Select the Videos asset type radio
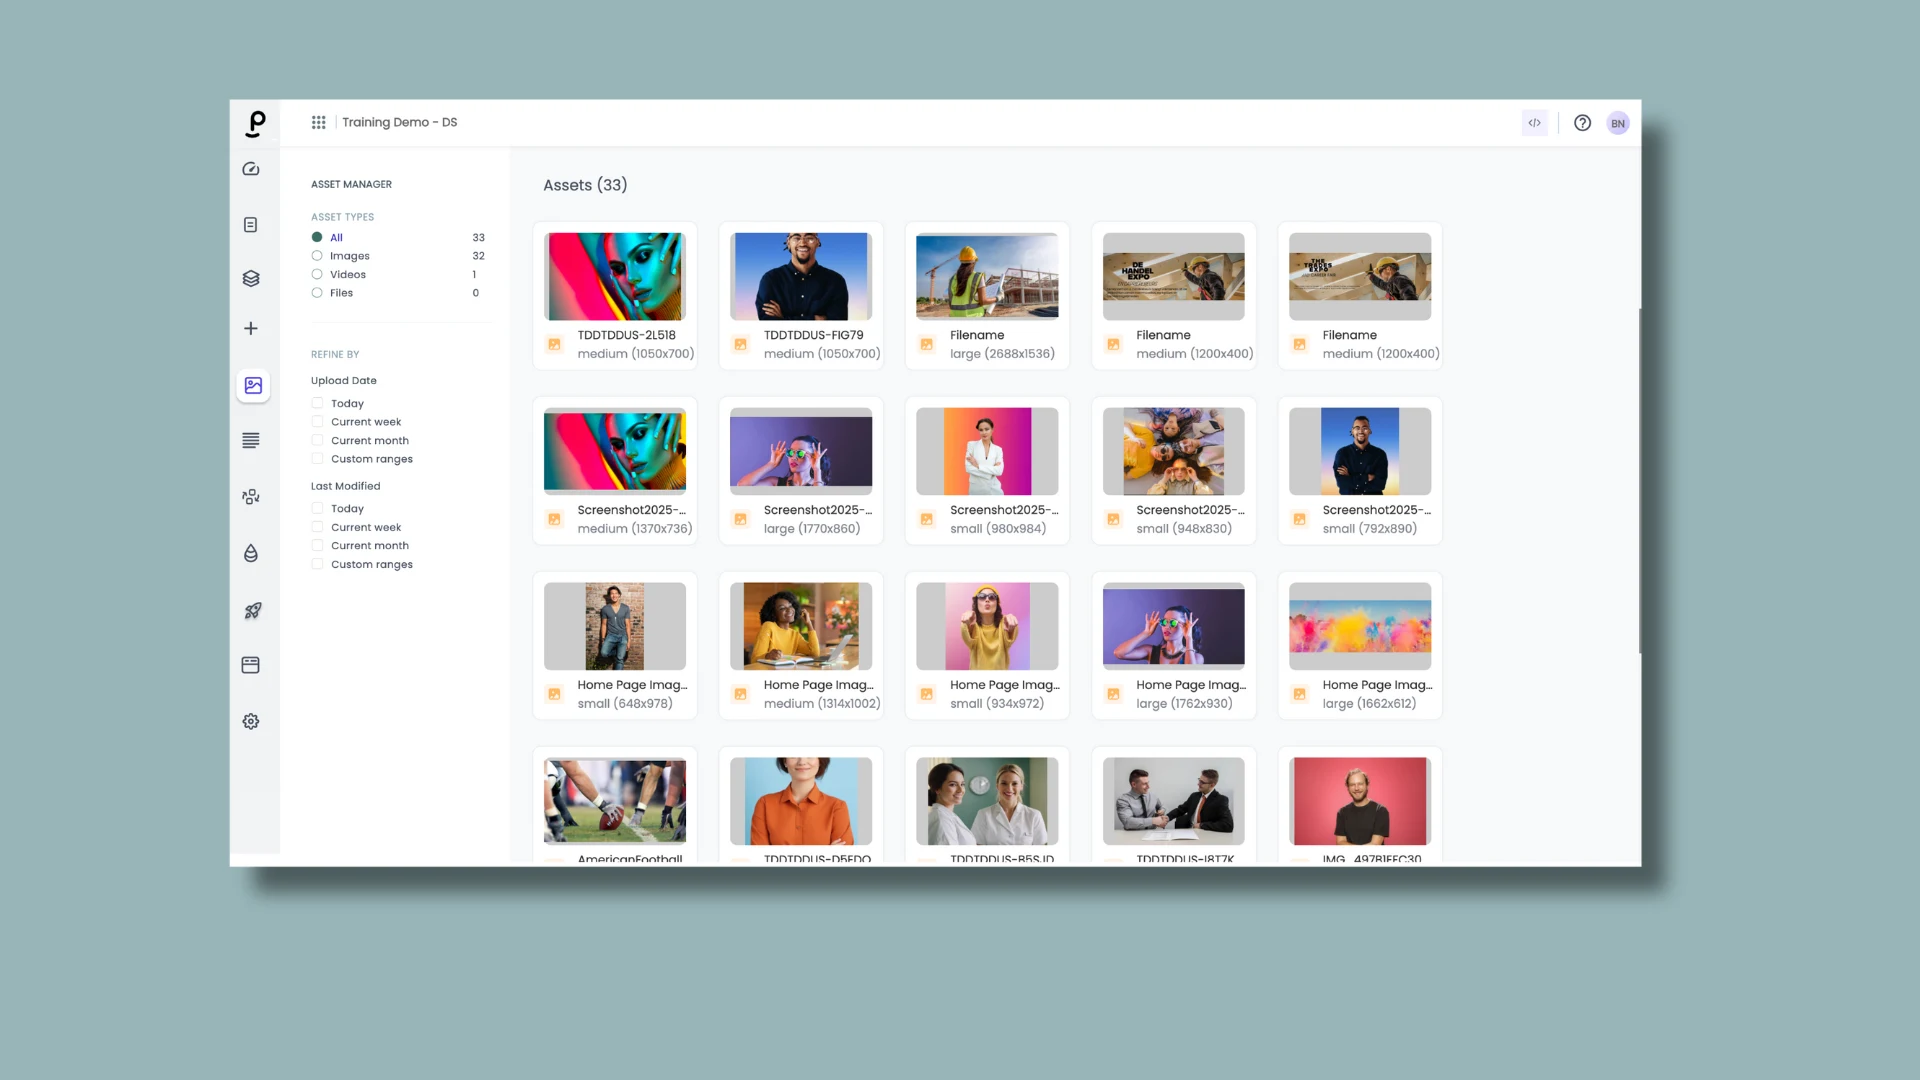Image resolution: width=1920 pixels, height=1080 pixels. [317, 274]
